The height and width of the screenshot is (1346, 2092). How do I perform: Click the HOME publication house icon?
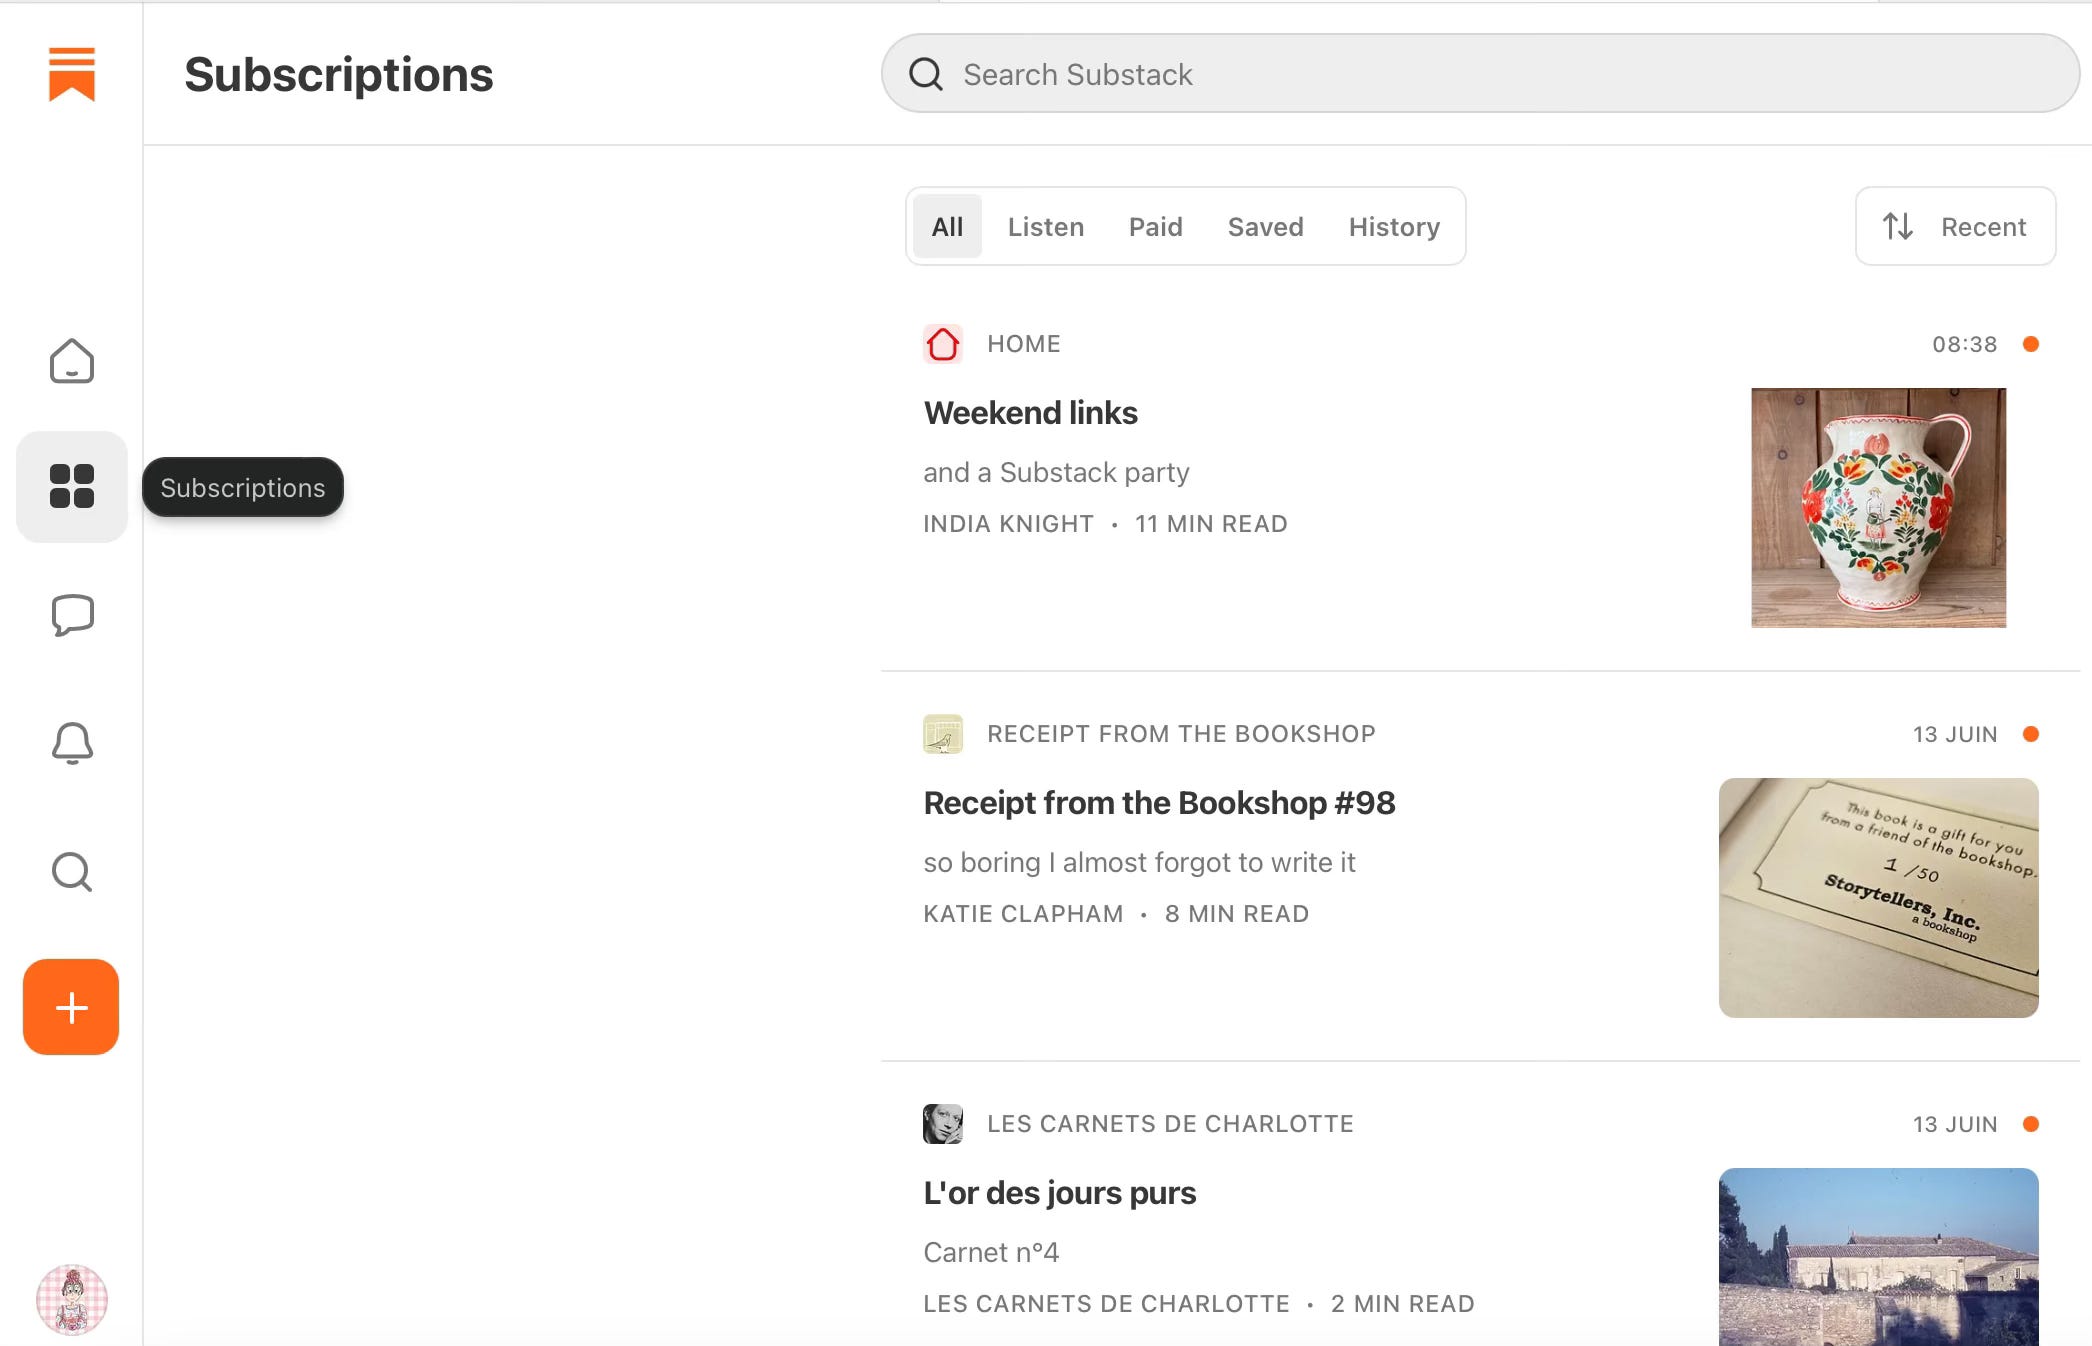942,344
